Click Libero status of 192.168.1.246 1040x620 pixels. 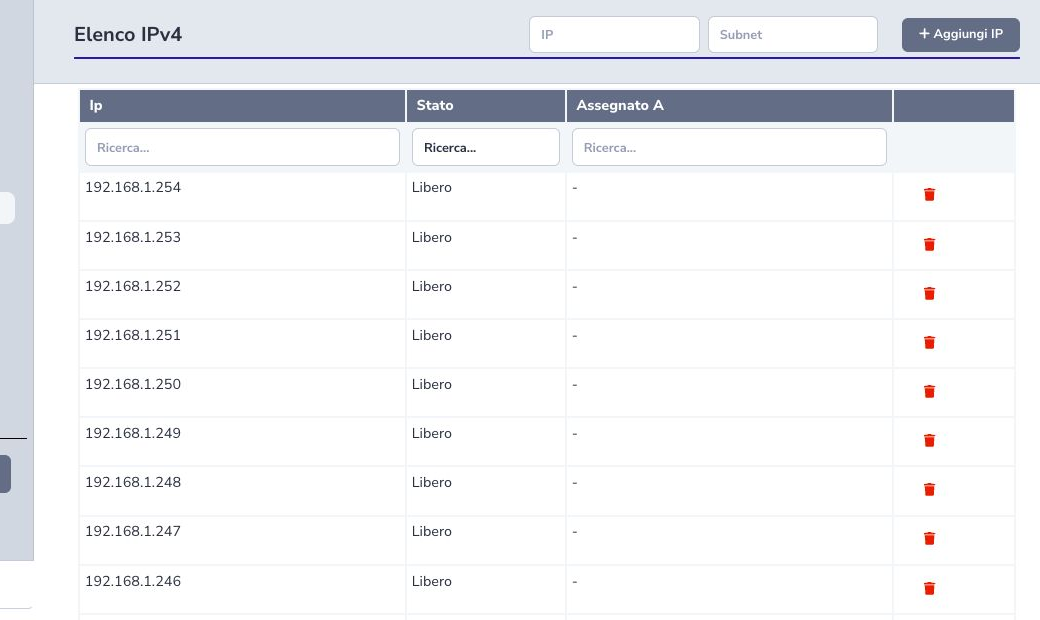click(x=431, y=581)
